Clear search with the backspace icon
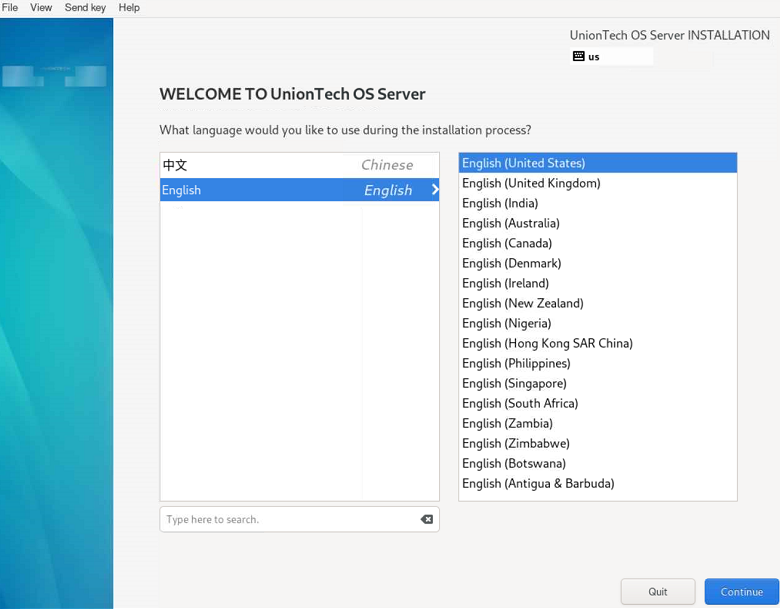The width and height of the screenshot is (780, 609). pos(426,519)
